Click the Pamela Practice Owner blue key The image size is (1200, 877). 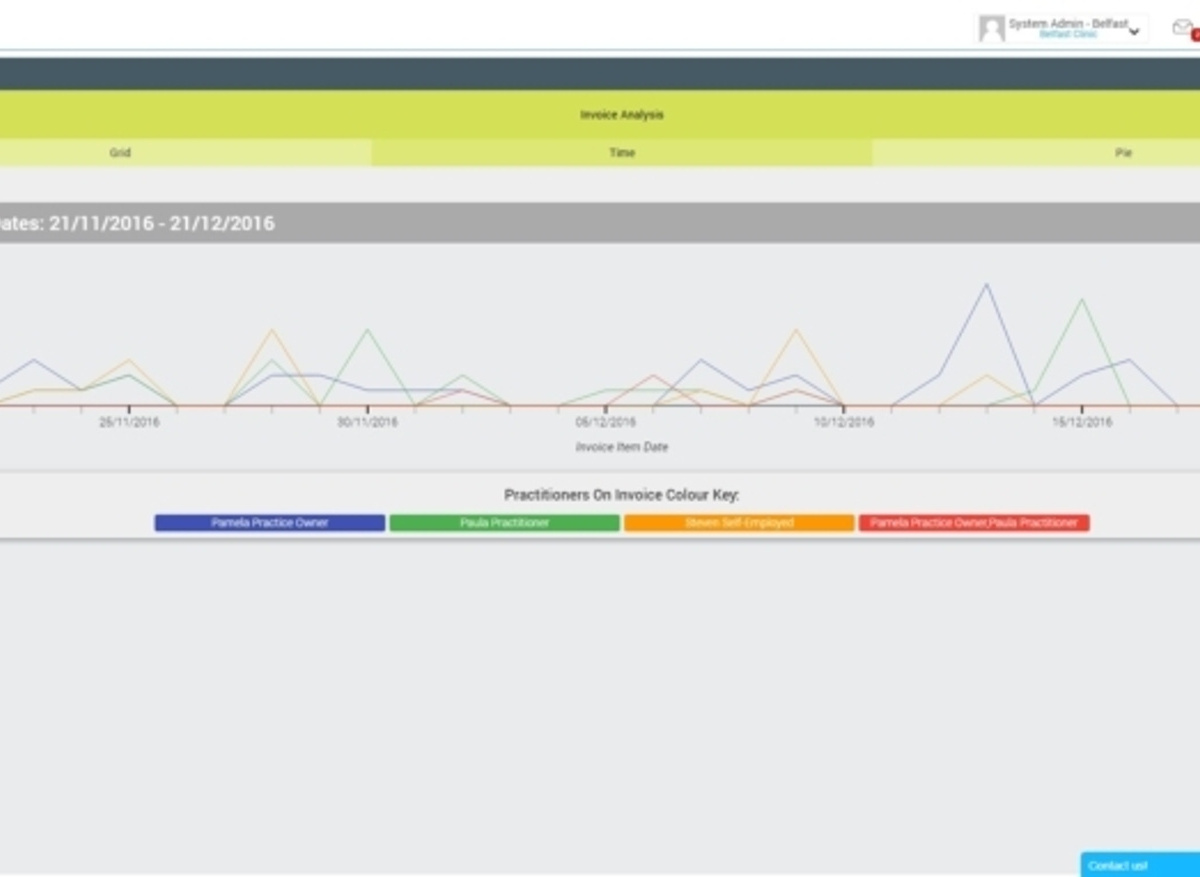pos(270,523)
